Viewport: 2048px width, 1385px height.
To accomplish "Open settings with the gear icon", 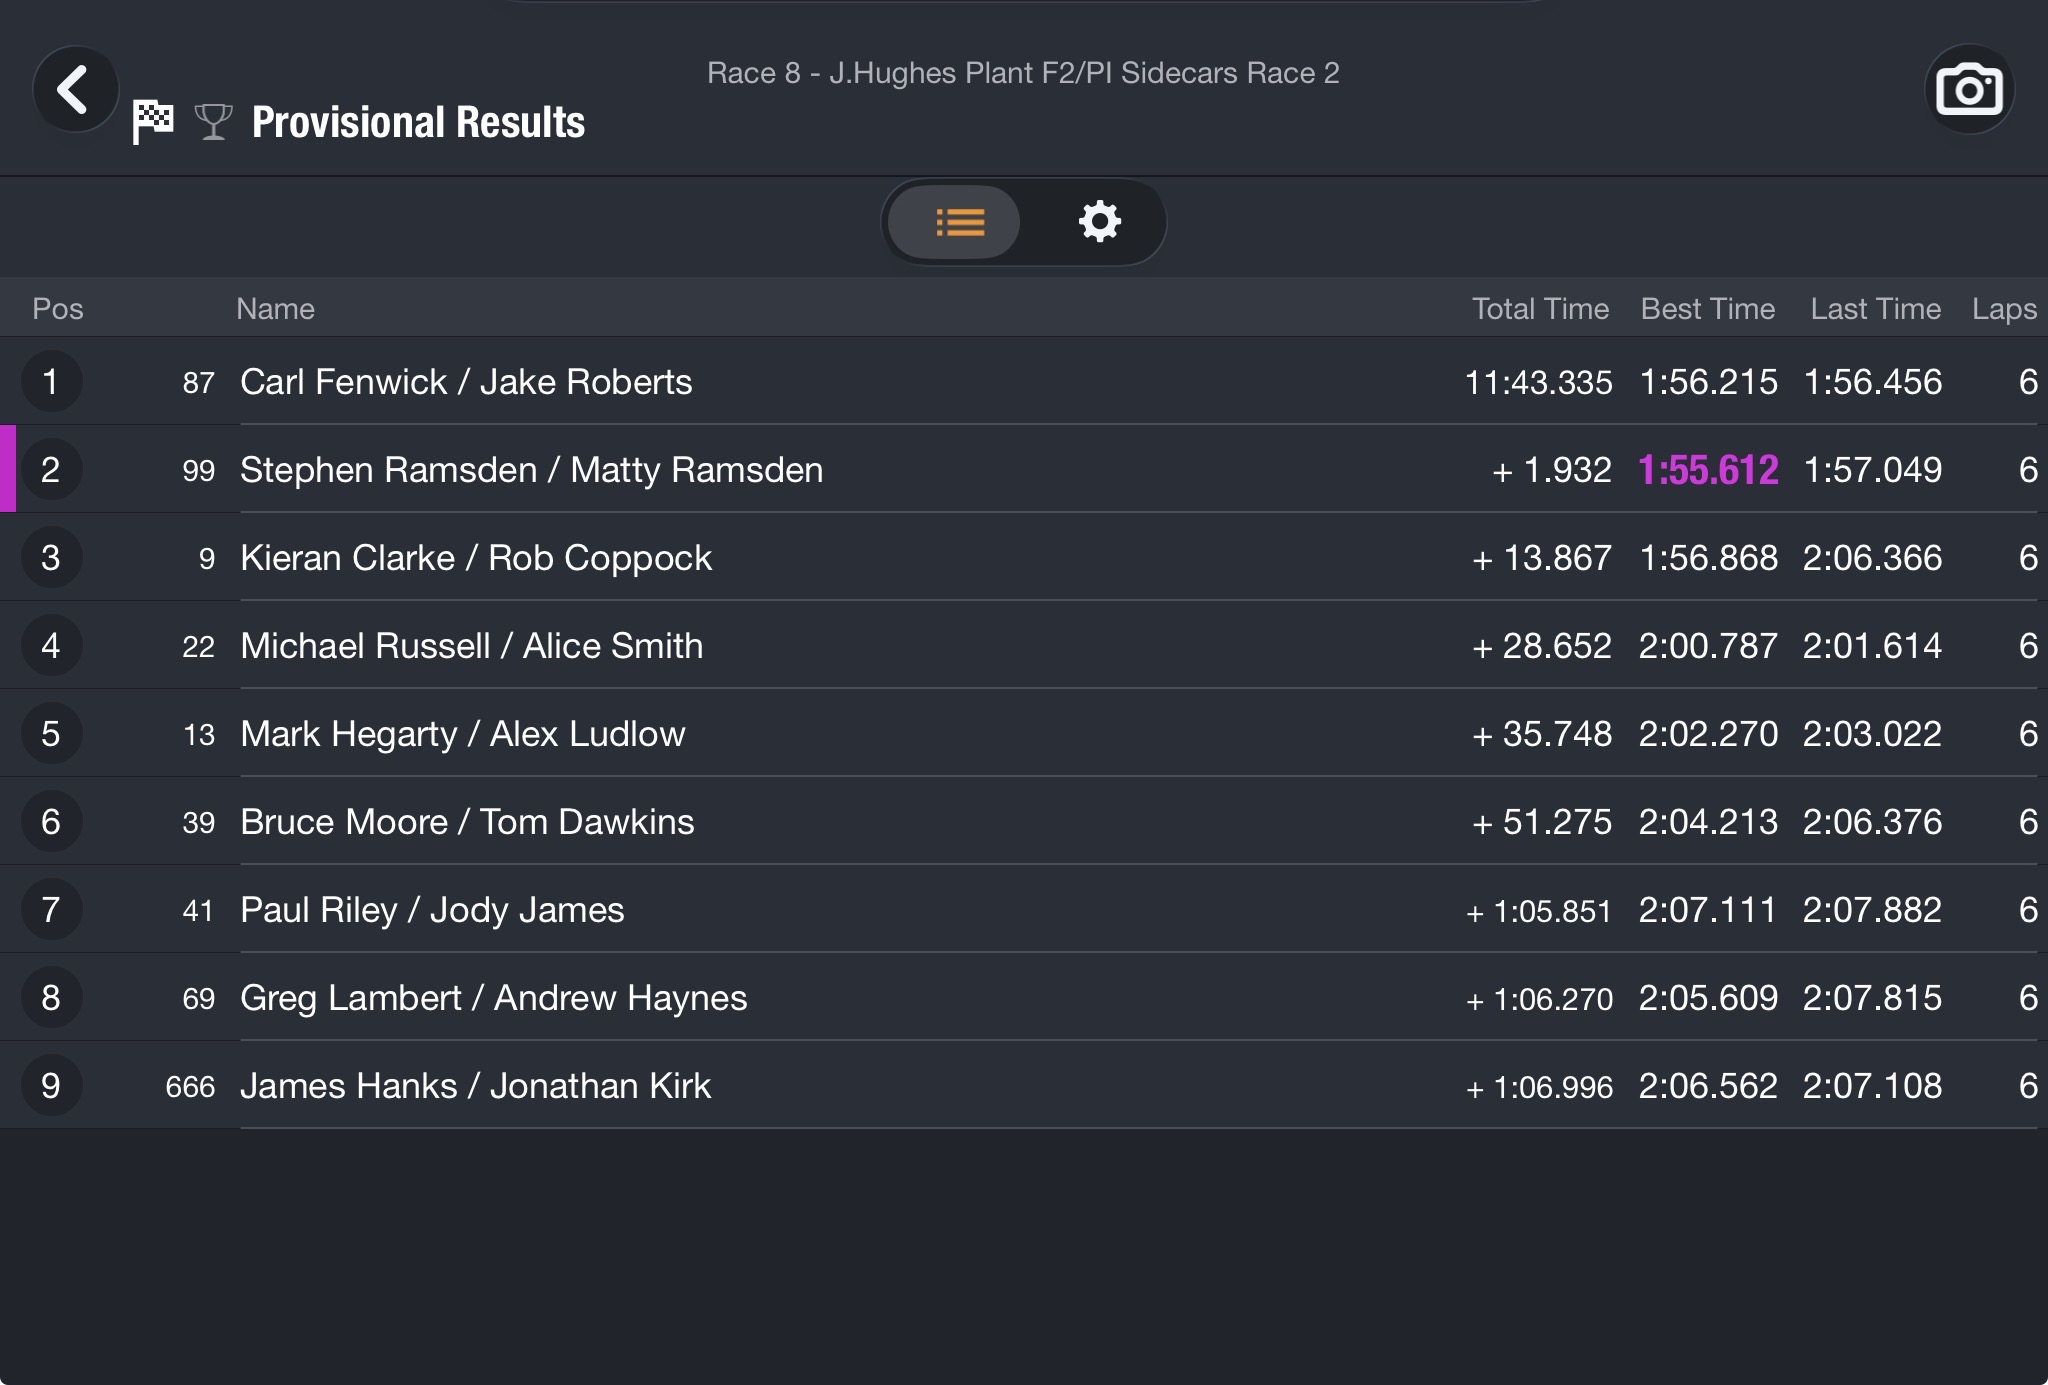I will point(1099,222).
